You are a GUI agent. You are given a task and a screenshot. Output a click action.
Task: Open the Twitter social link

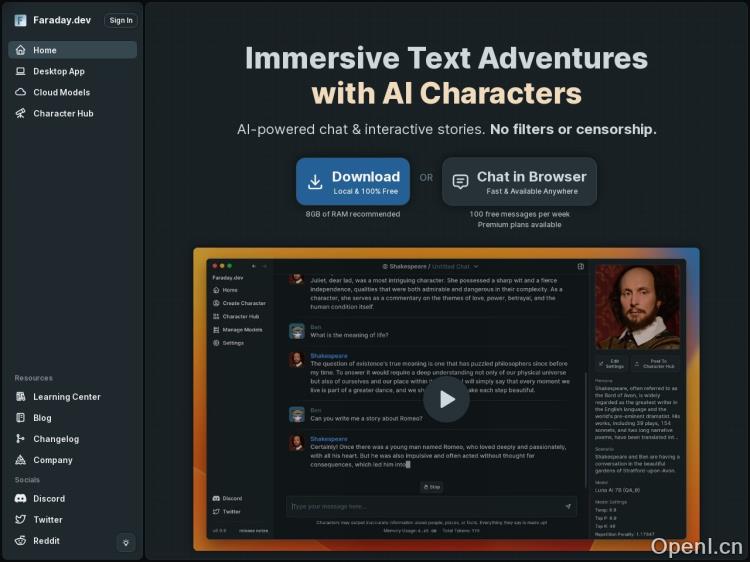click(47, 520)
